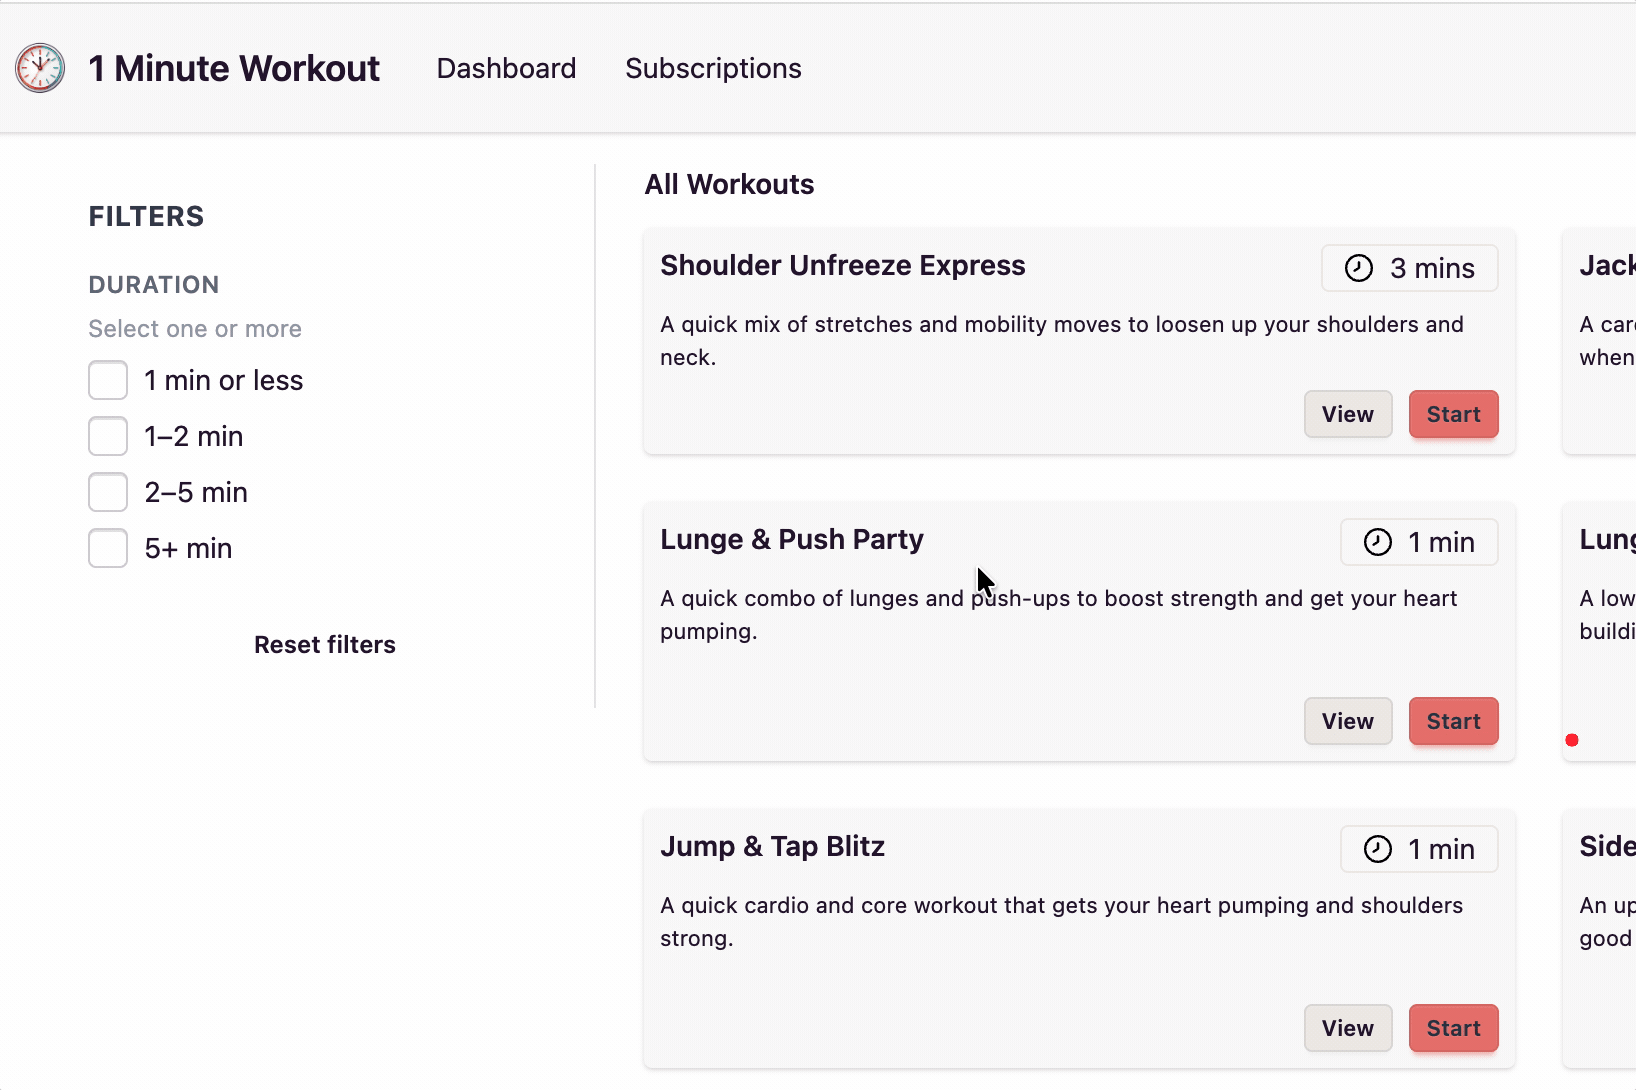Open the Dashboard nav item
The image size is (1636, 1090).
(506, 68)
